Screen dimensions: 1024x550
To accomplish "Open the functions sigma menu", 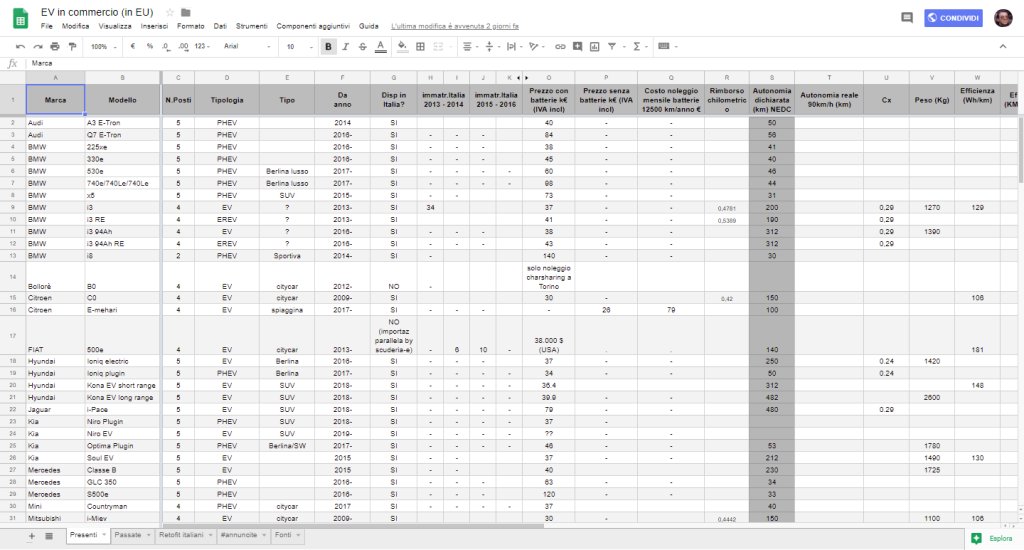I will point(639,46).
